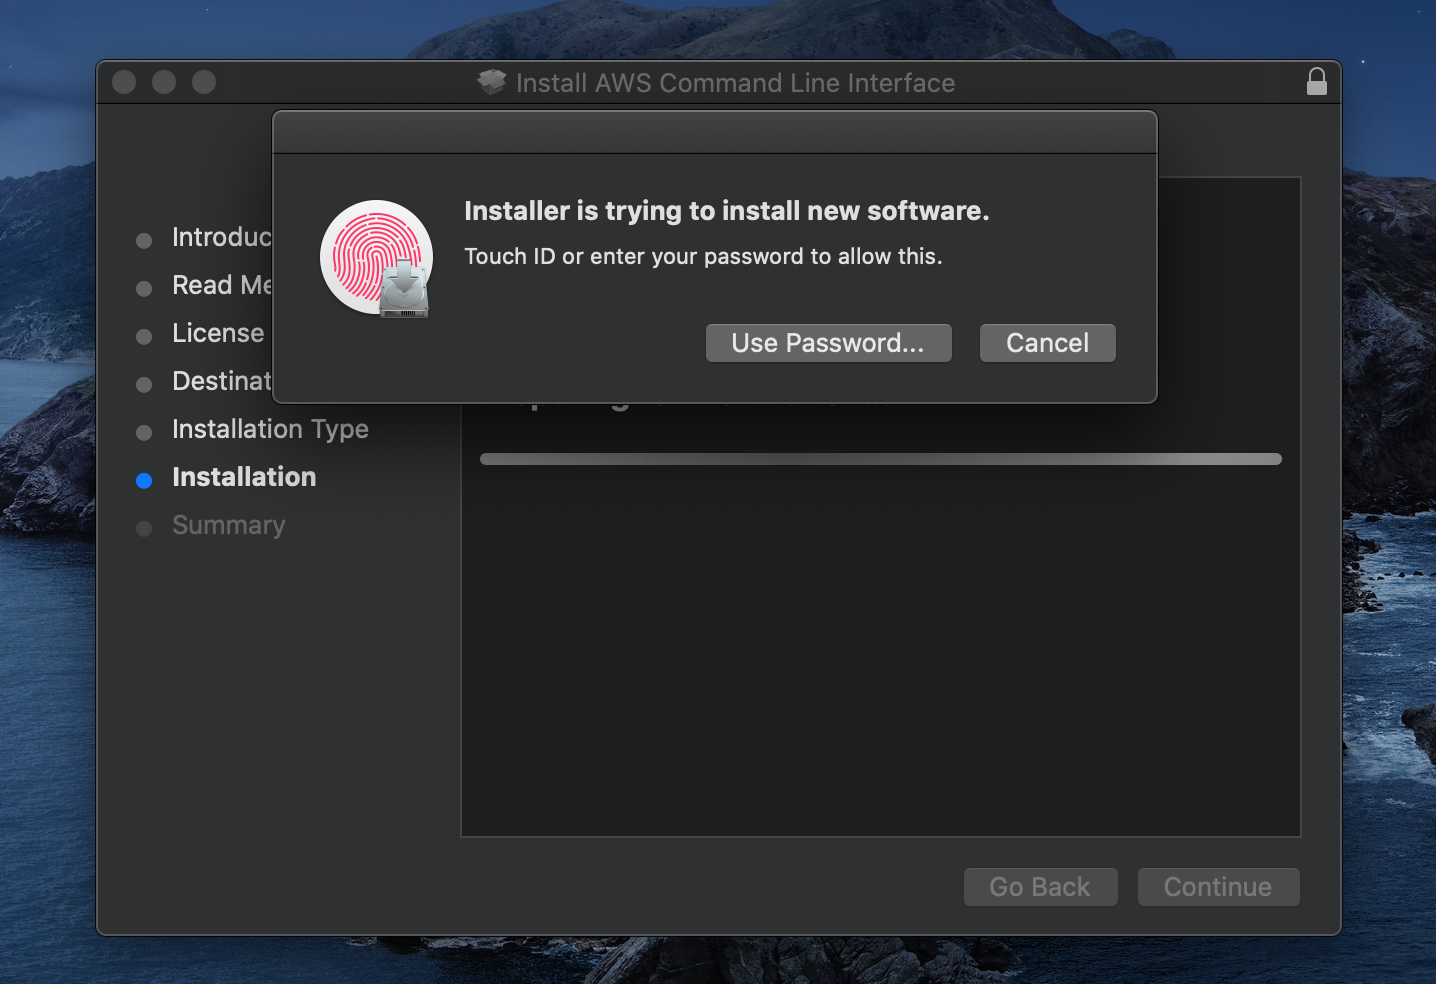Click the installation progress bar
The width and height of the screenshot is (1436, 984).
click(x=880, y=459)
